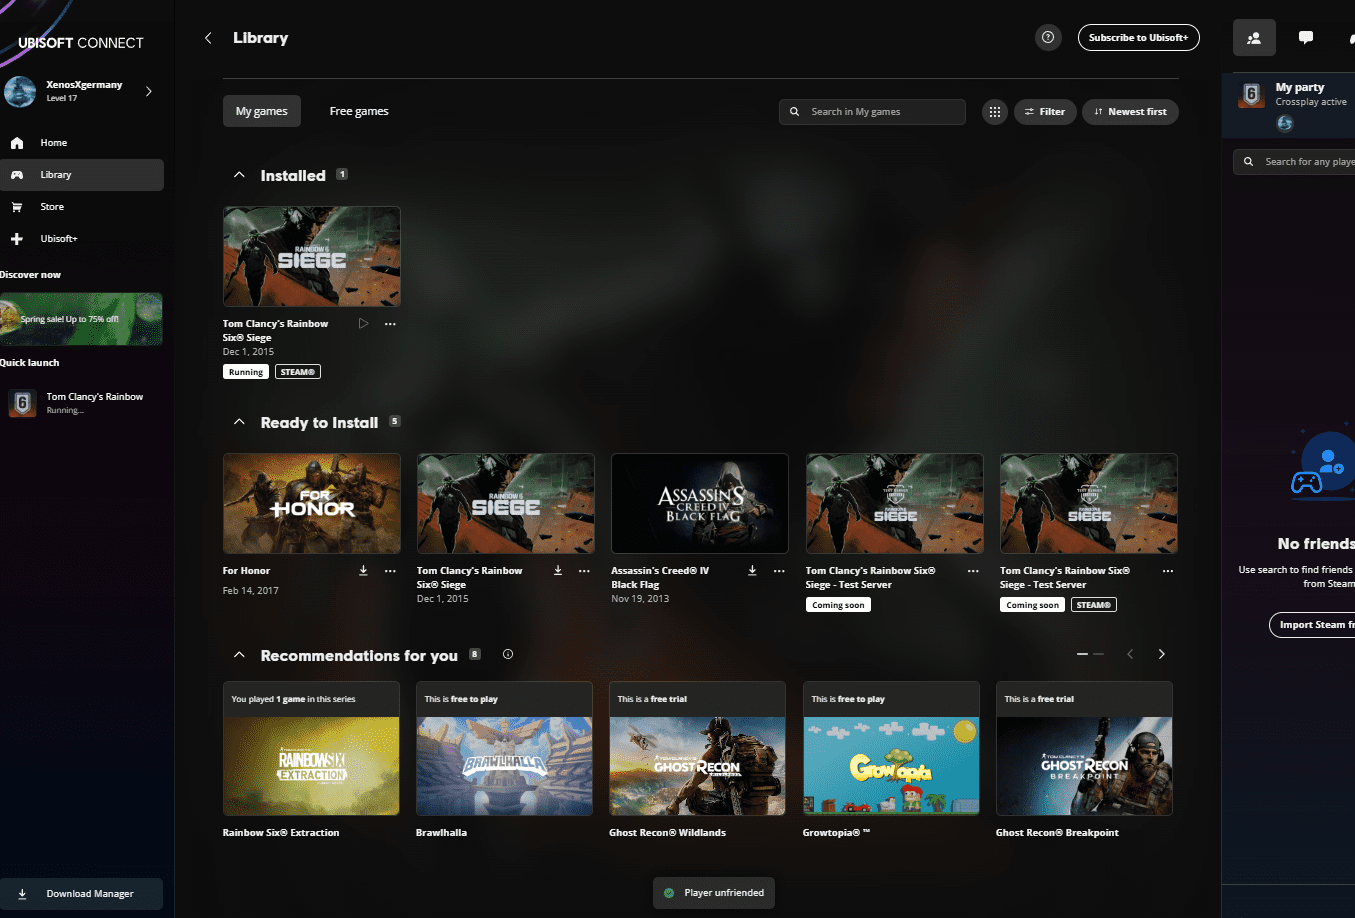Open Store from the sidebar
Viewport: 1355px width, 918px height.
(52, 207)
